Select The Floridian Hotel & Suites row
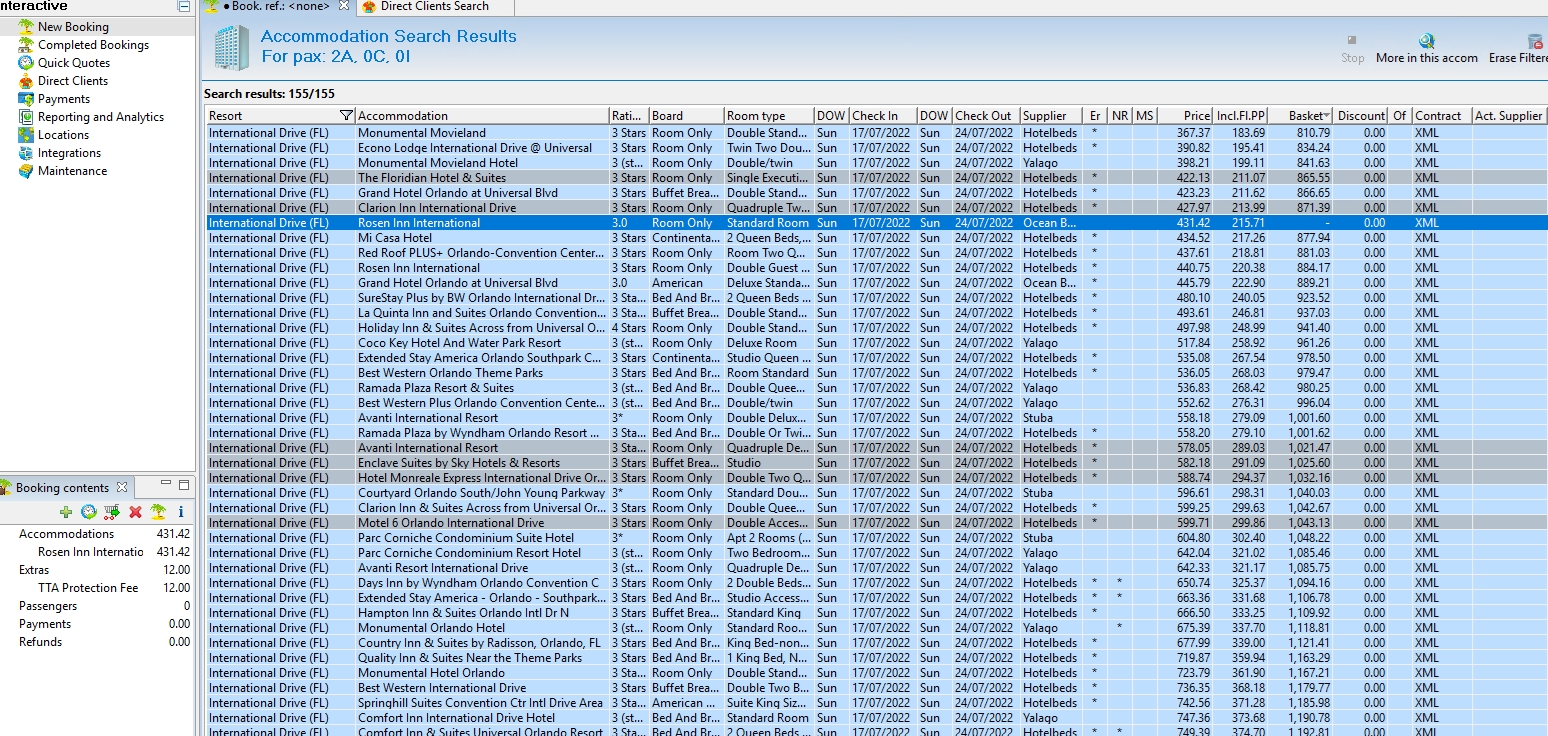This screenshot has width=1548, height=736. click(876, 178)
